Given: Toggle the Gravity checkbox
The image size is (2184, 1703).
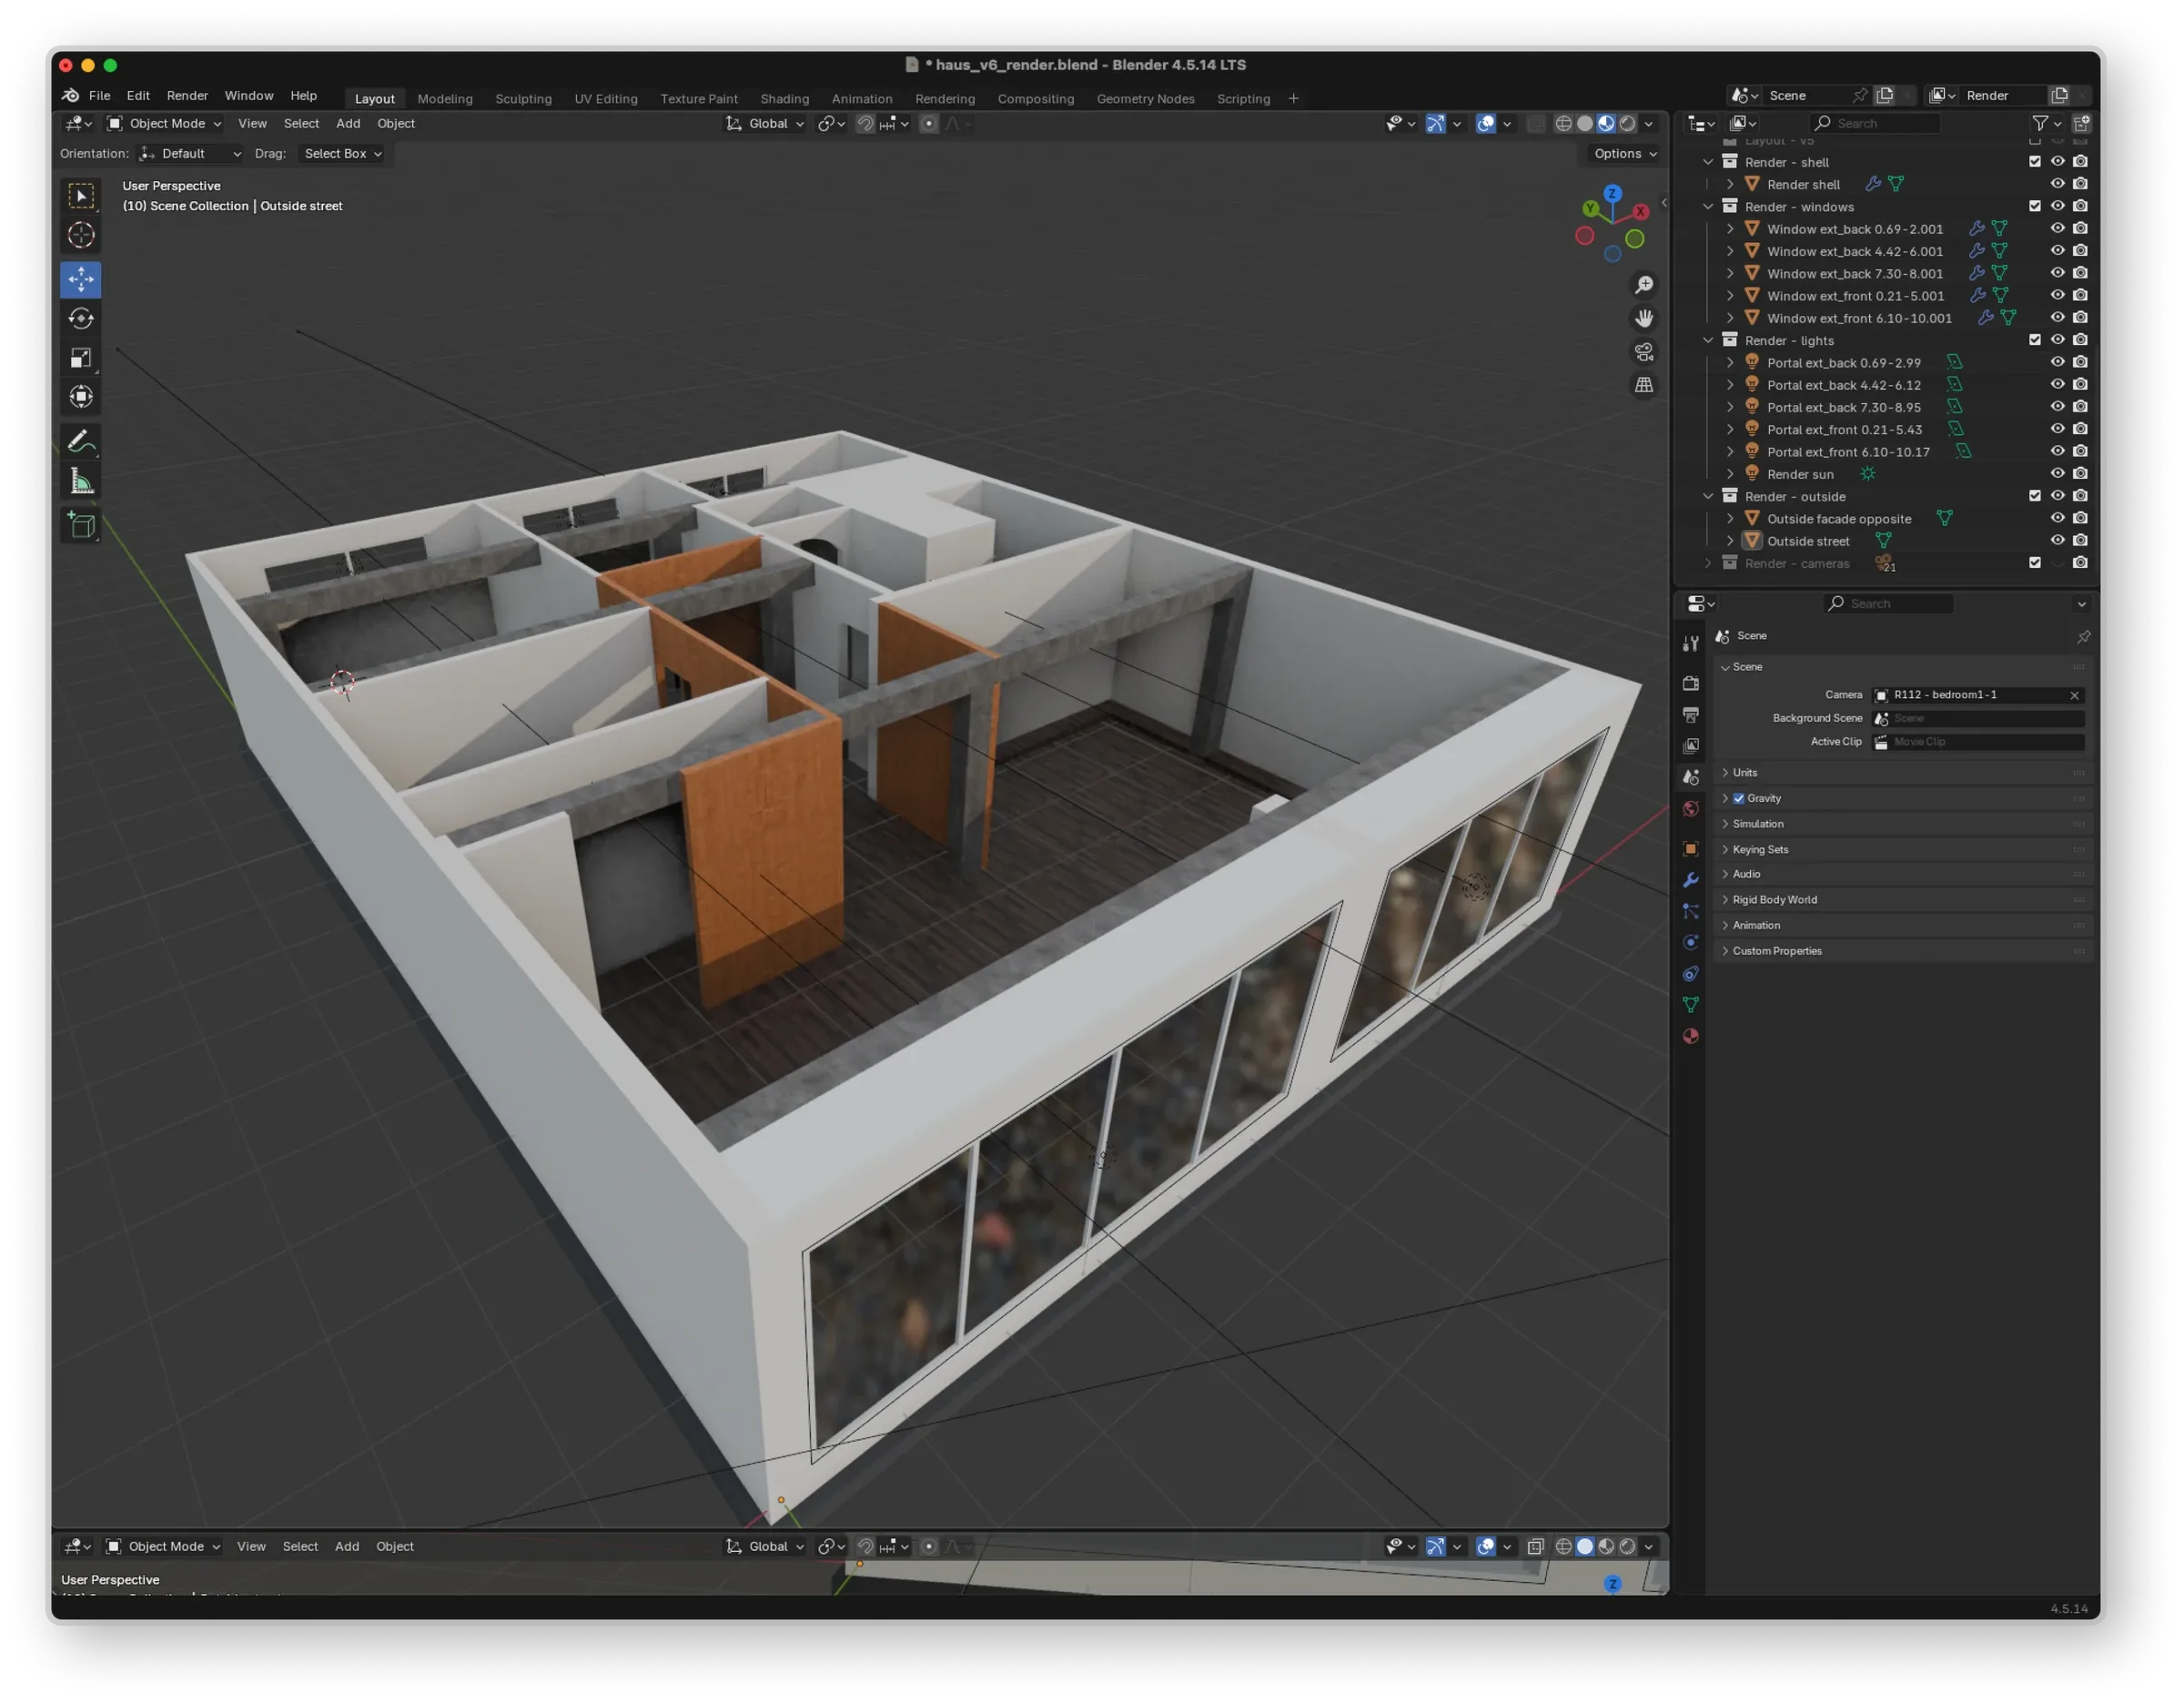Looking at the screenshot, I should coord(1739,798).
